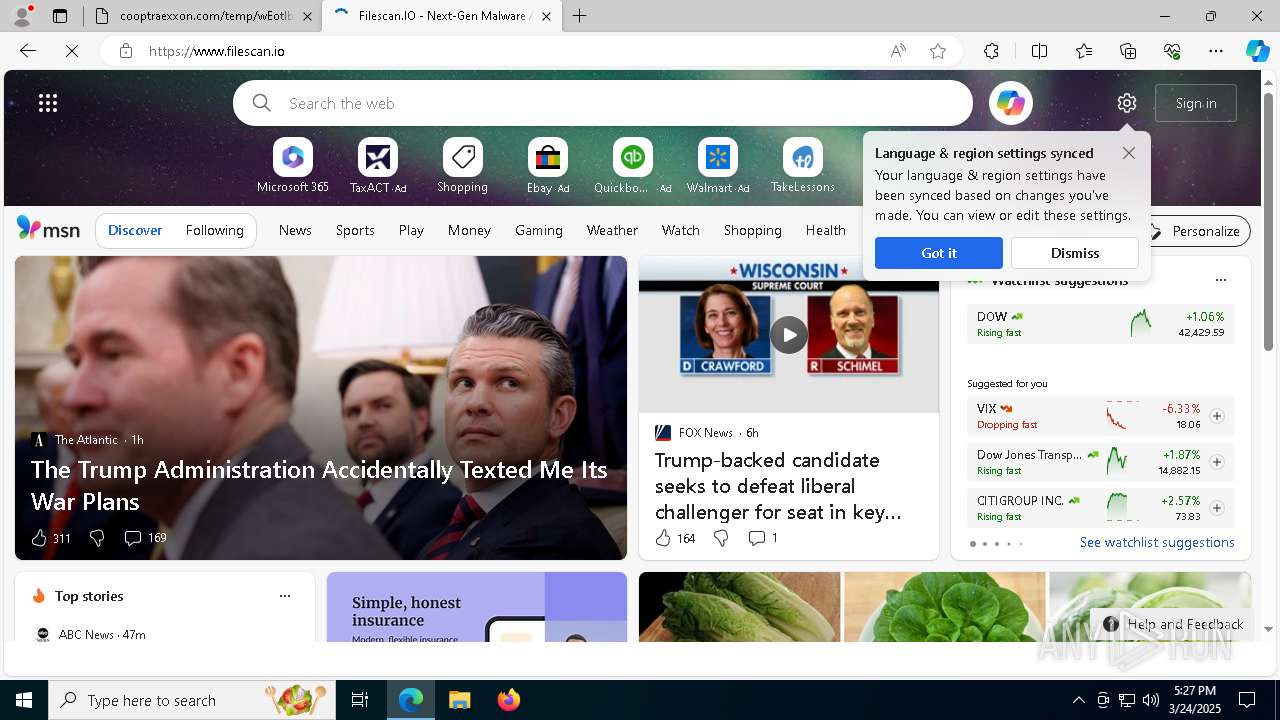Open the Sports menu item
This screenshot has width=1280, height=720.
355,230
